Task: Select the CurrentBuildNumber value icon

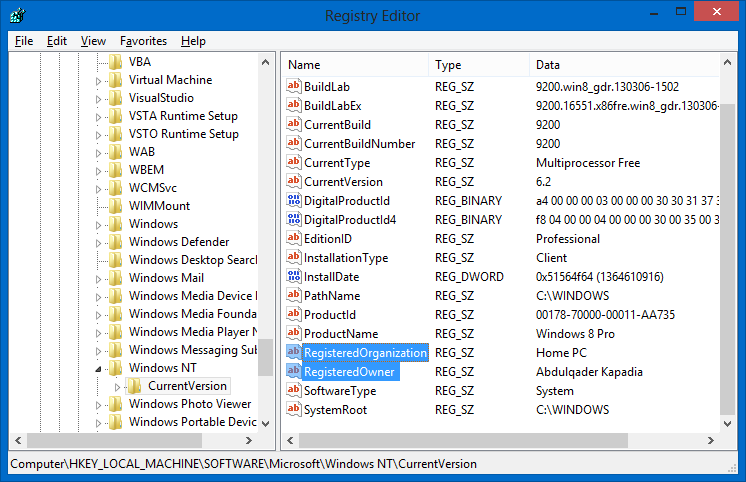Action: 294,143
